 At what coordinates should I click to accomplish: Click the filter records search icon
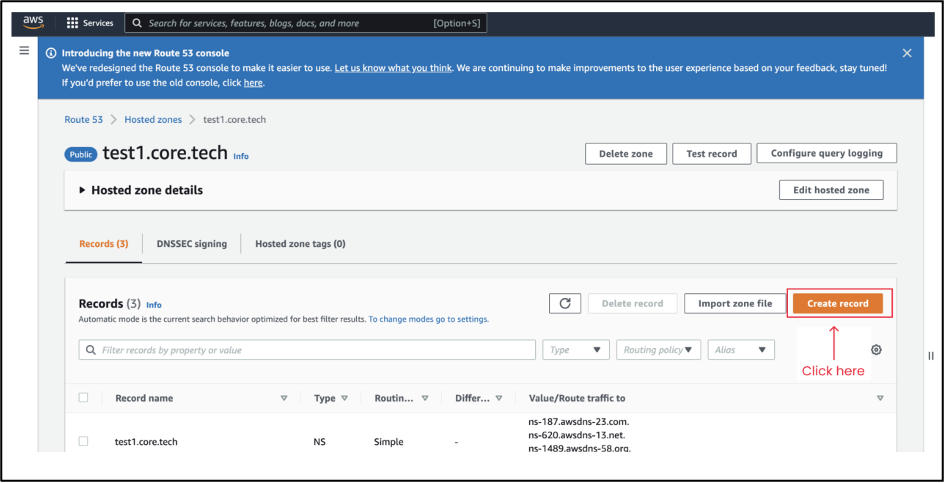(91, 350)
